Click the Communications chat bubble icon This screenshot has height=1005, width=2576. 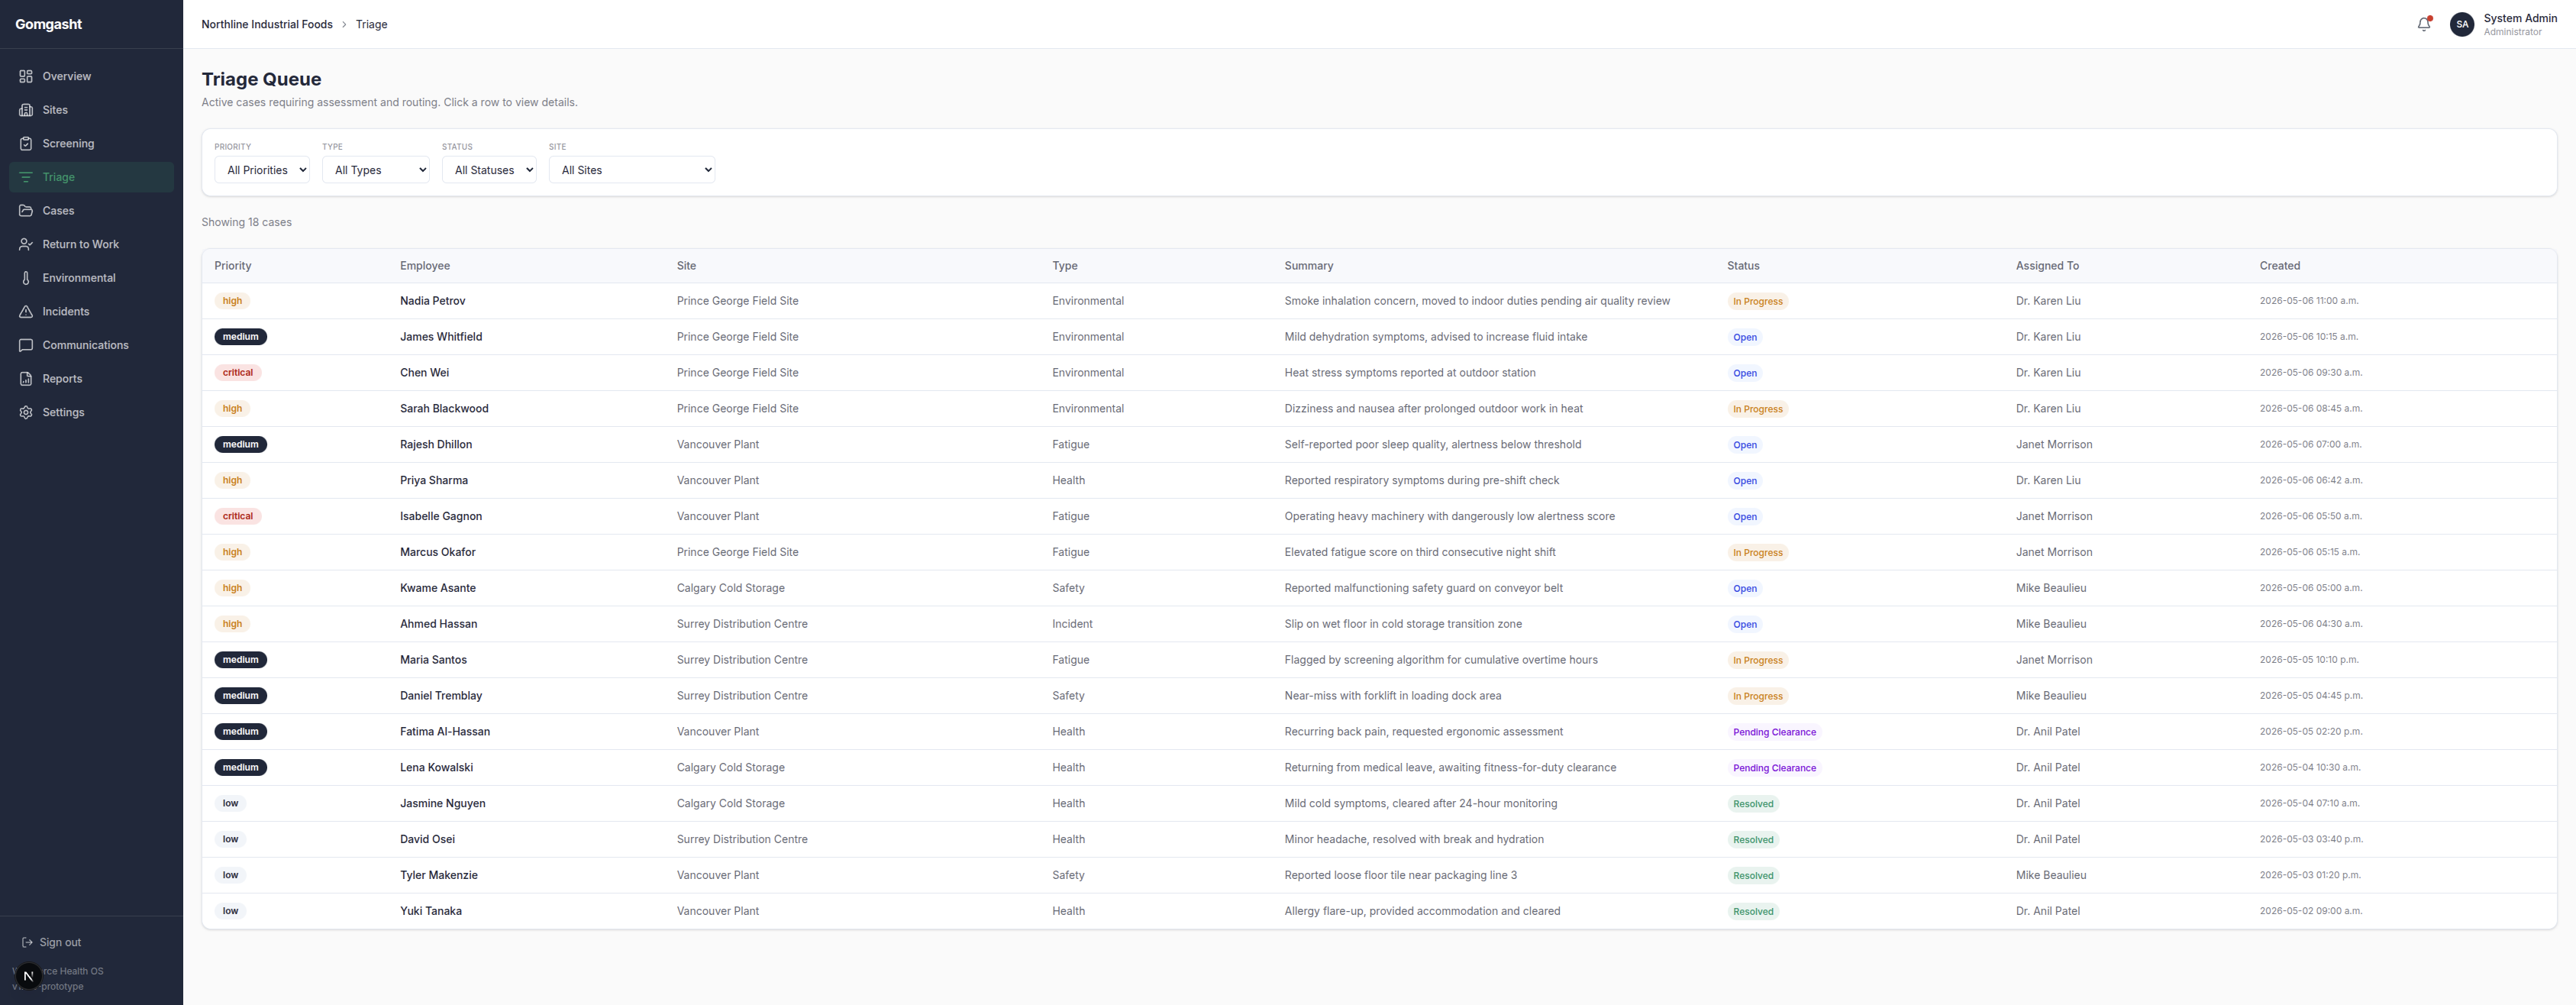click(x=26, y=345)
